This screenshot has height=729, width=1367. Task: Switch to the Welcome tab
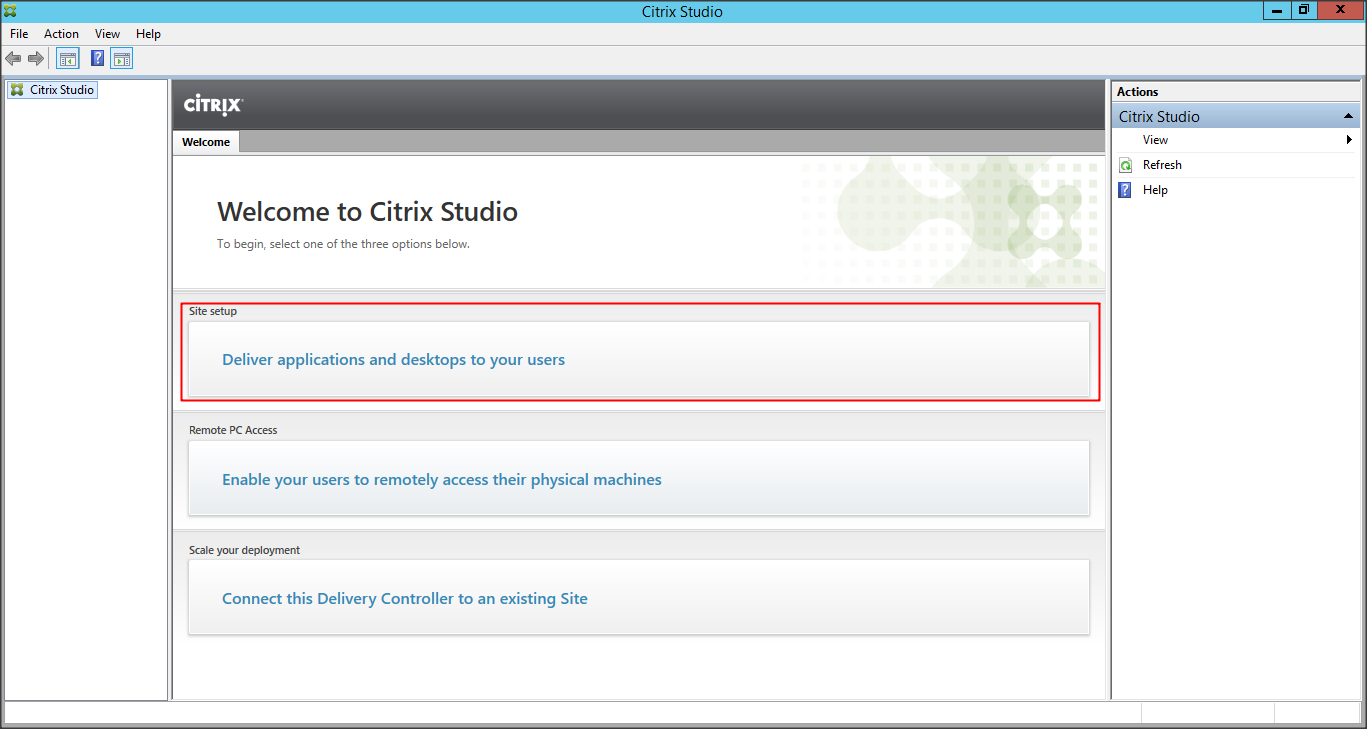pyautogui.click(x=206, y=142)
